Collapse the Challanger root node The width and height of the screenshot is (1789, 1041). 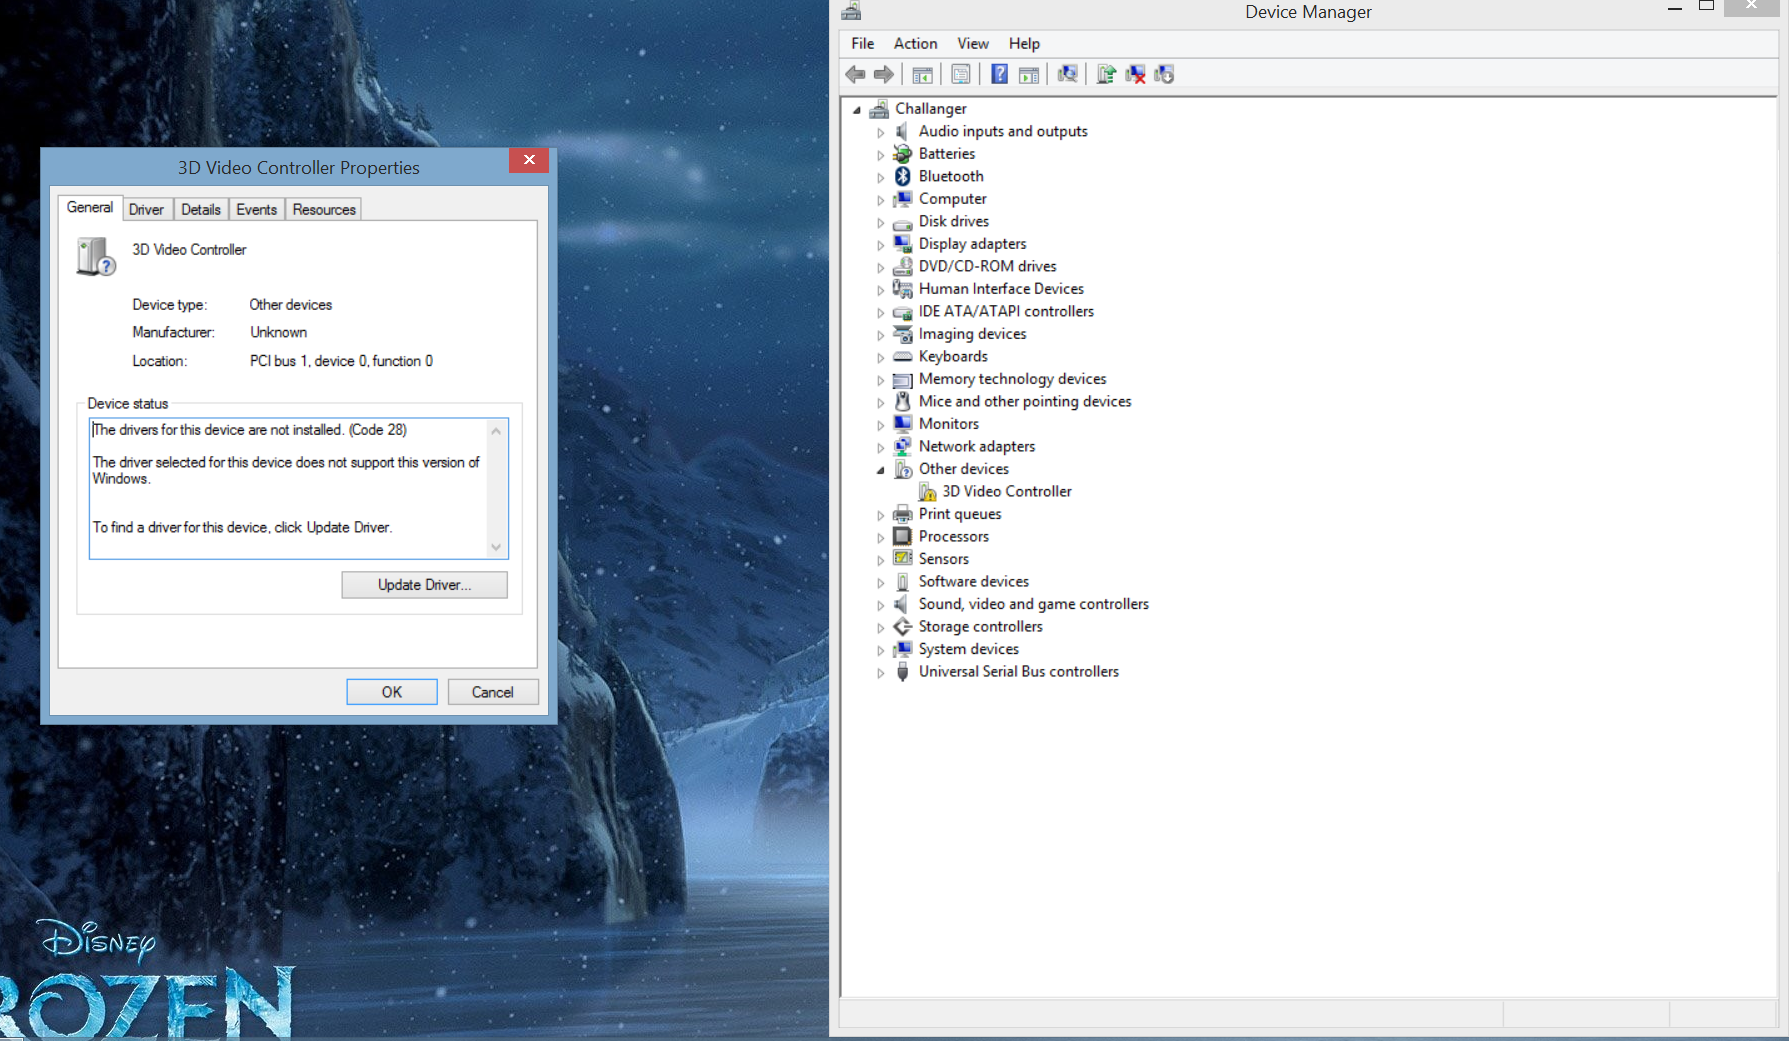pos(857,110)
